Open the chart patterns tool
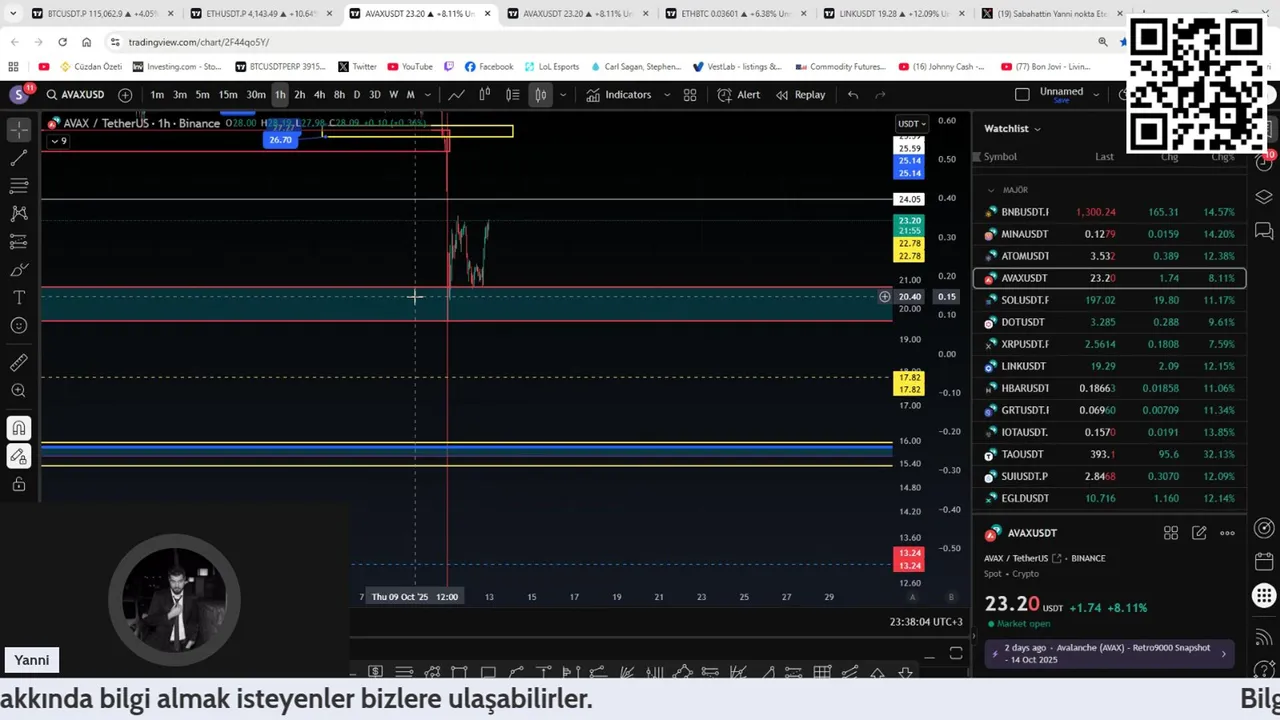This screenshot has width=1280, height=720. click(x=19, y=214)
